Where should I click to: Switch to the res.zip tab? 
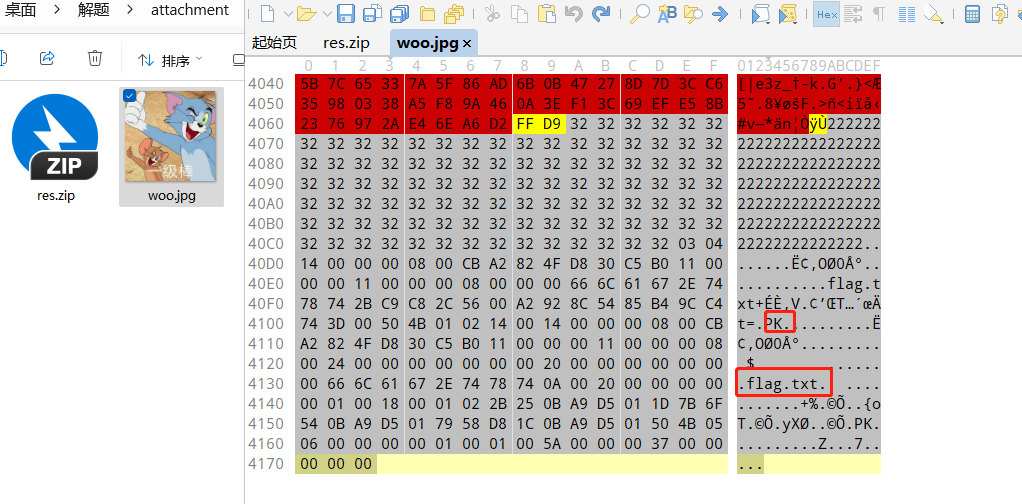[x=346, y=44]
